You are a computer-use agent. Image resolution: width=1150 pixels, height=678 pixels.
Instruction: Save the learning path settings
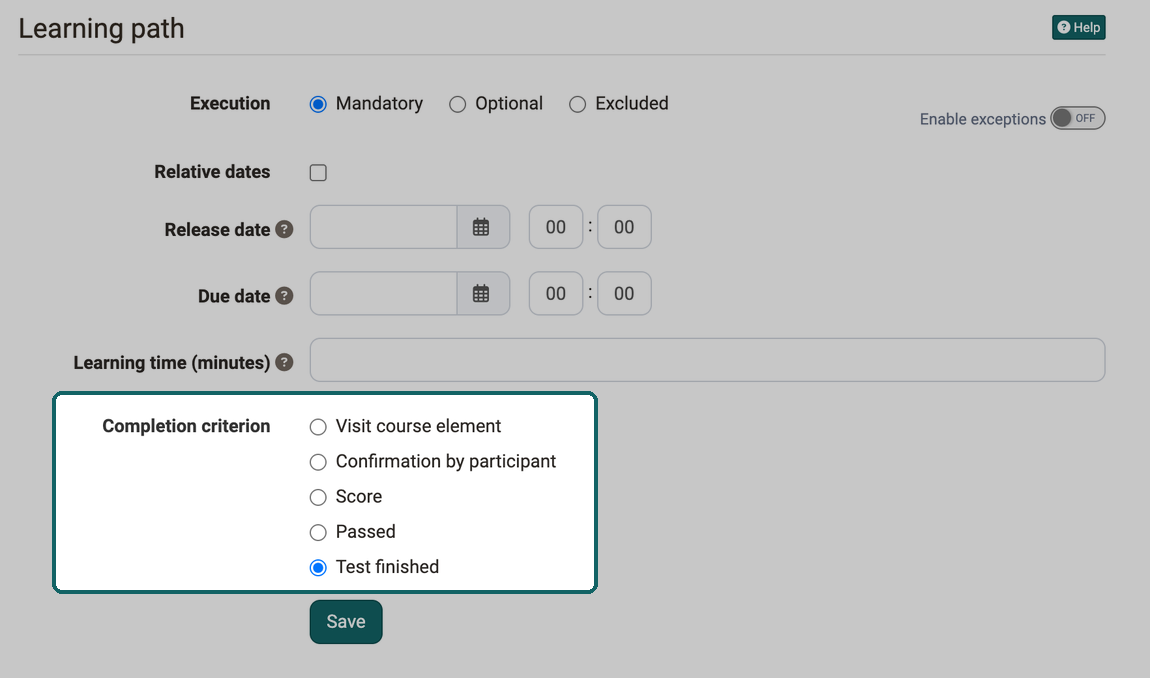(346, 622)
